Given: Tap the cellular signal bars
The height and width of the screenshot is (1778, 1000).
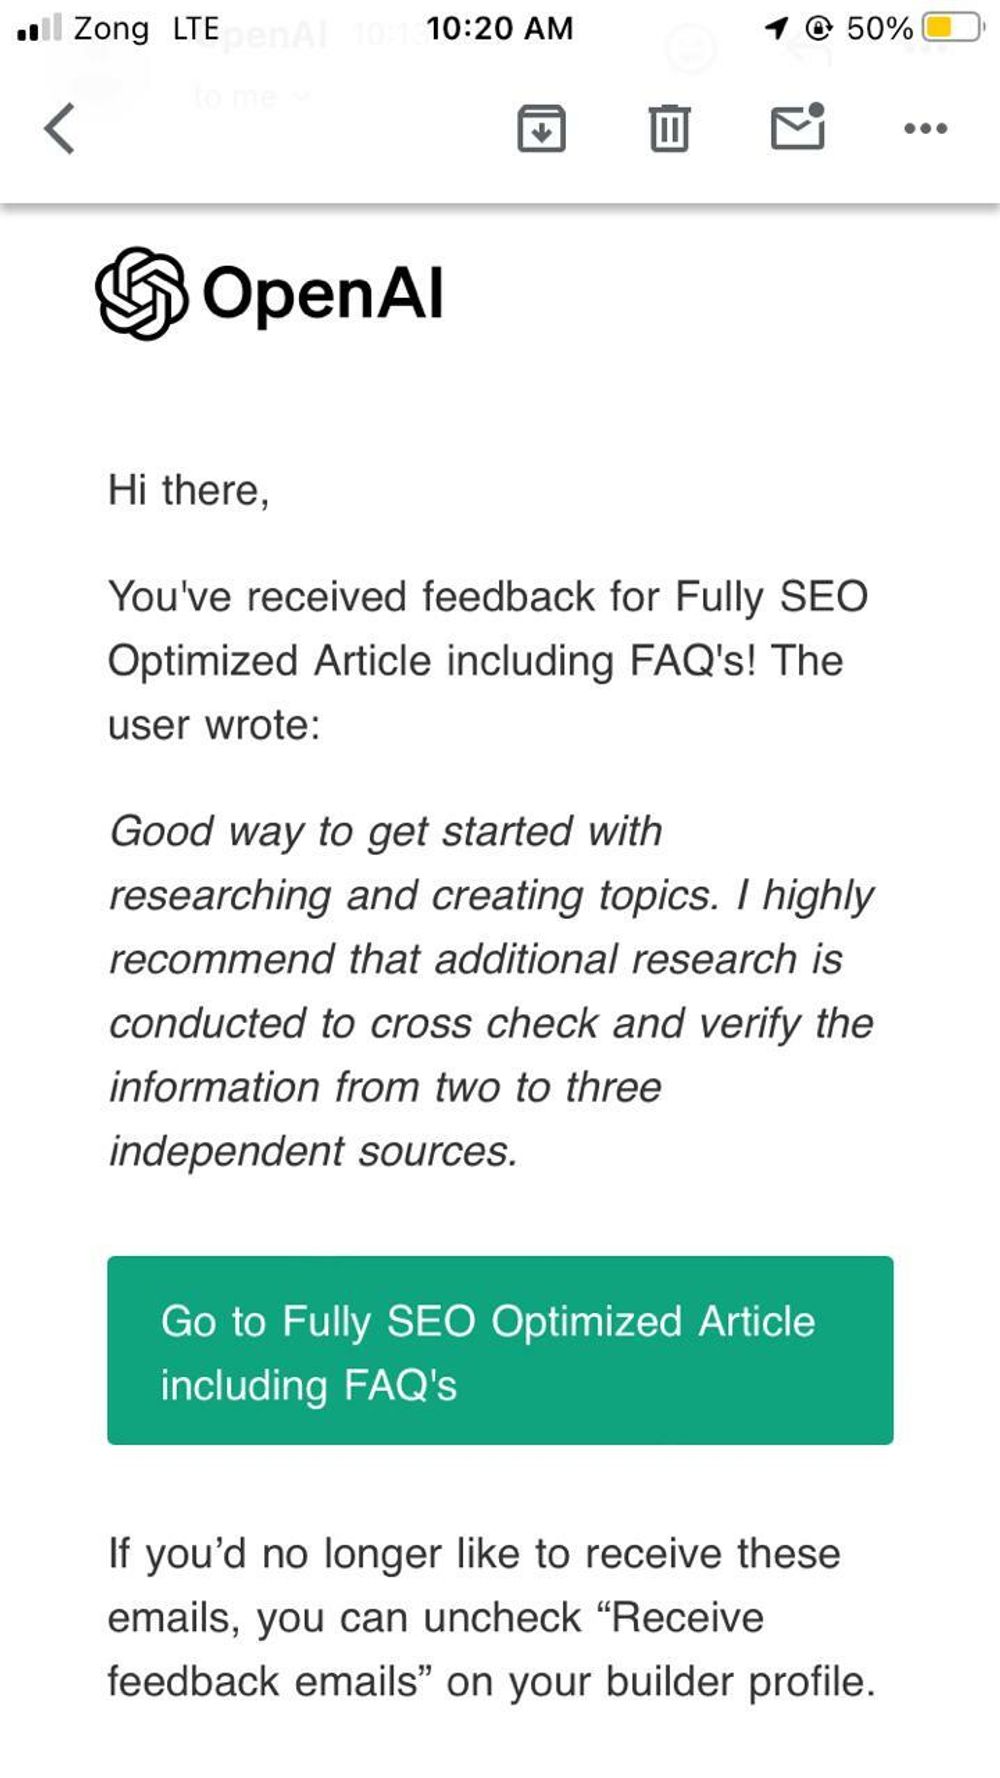Looking at the screenshot, I should pos(39,28).
